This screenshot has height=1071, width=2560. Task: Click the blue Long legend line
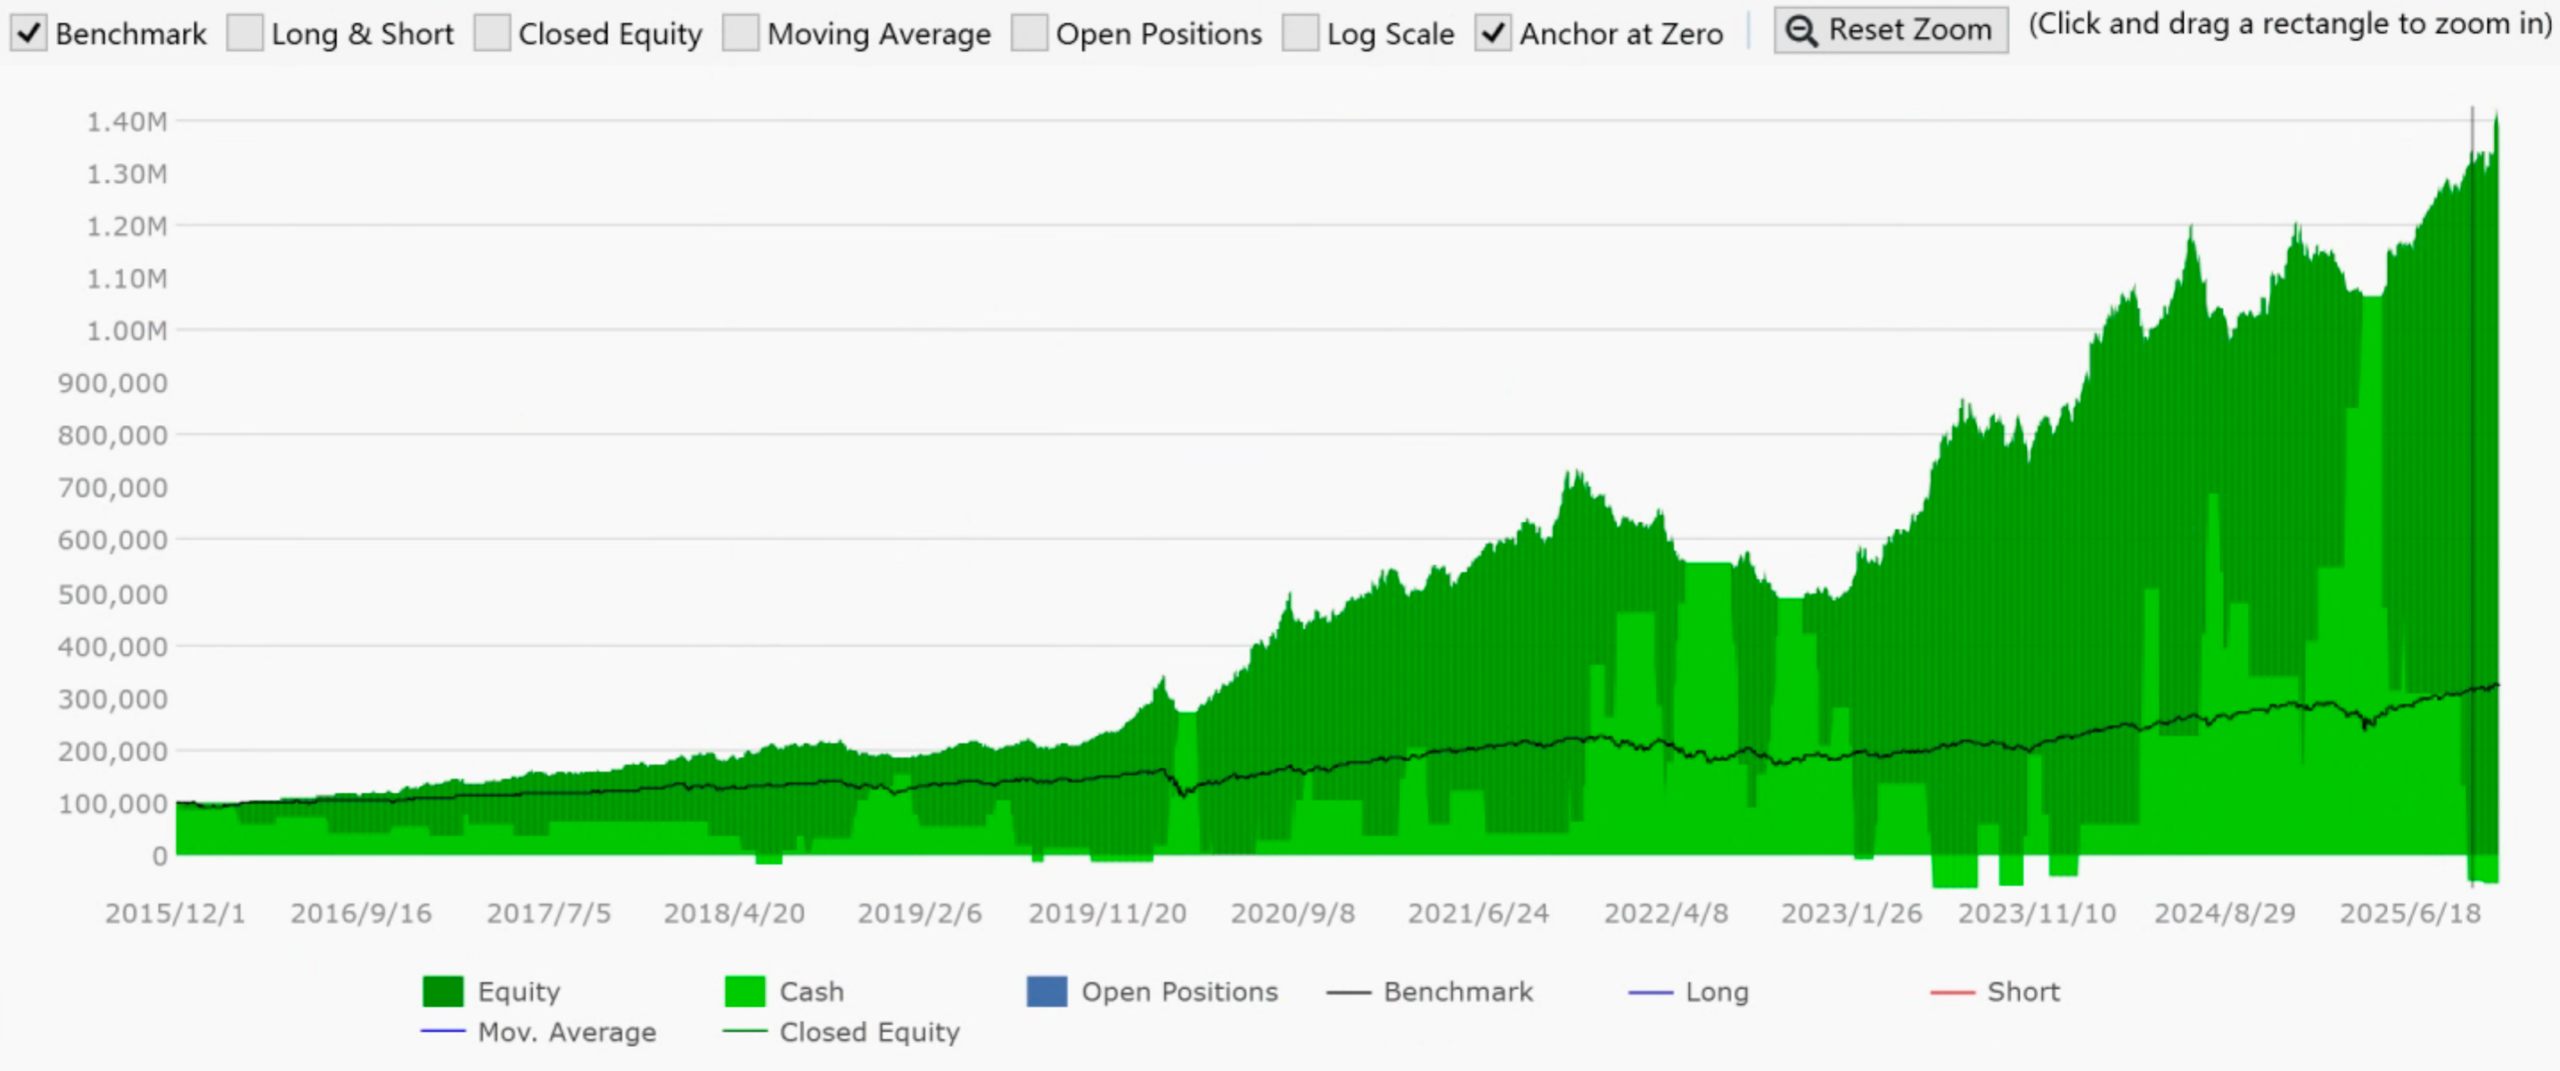click(x=1650, y=992)
